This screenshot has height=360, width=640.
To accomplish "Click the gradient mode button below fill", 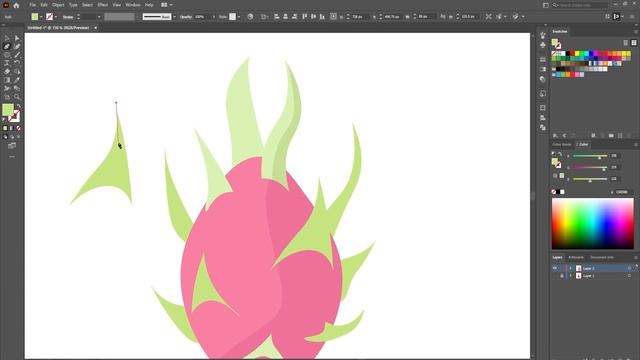I will pyautogui.click(x=11, y=128).
